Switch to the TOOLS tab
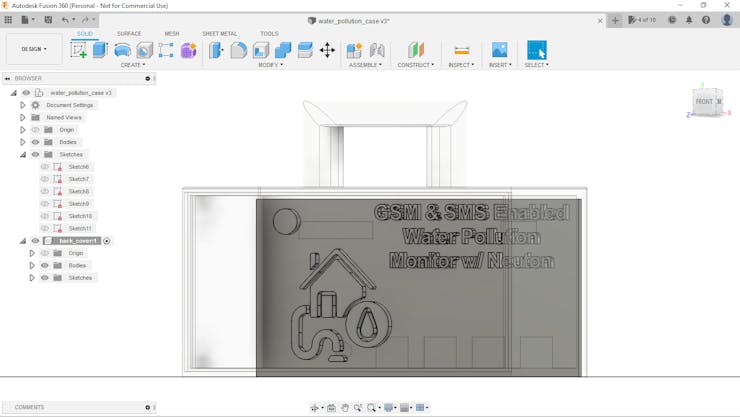 pos(269,33)
